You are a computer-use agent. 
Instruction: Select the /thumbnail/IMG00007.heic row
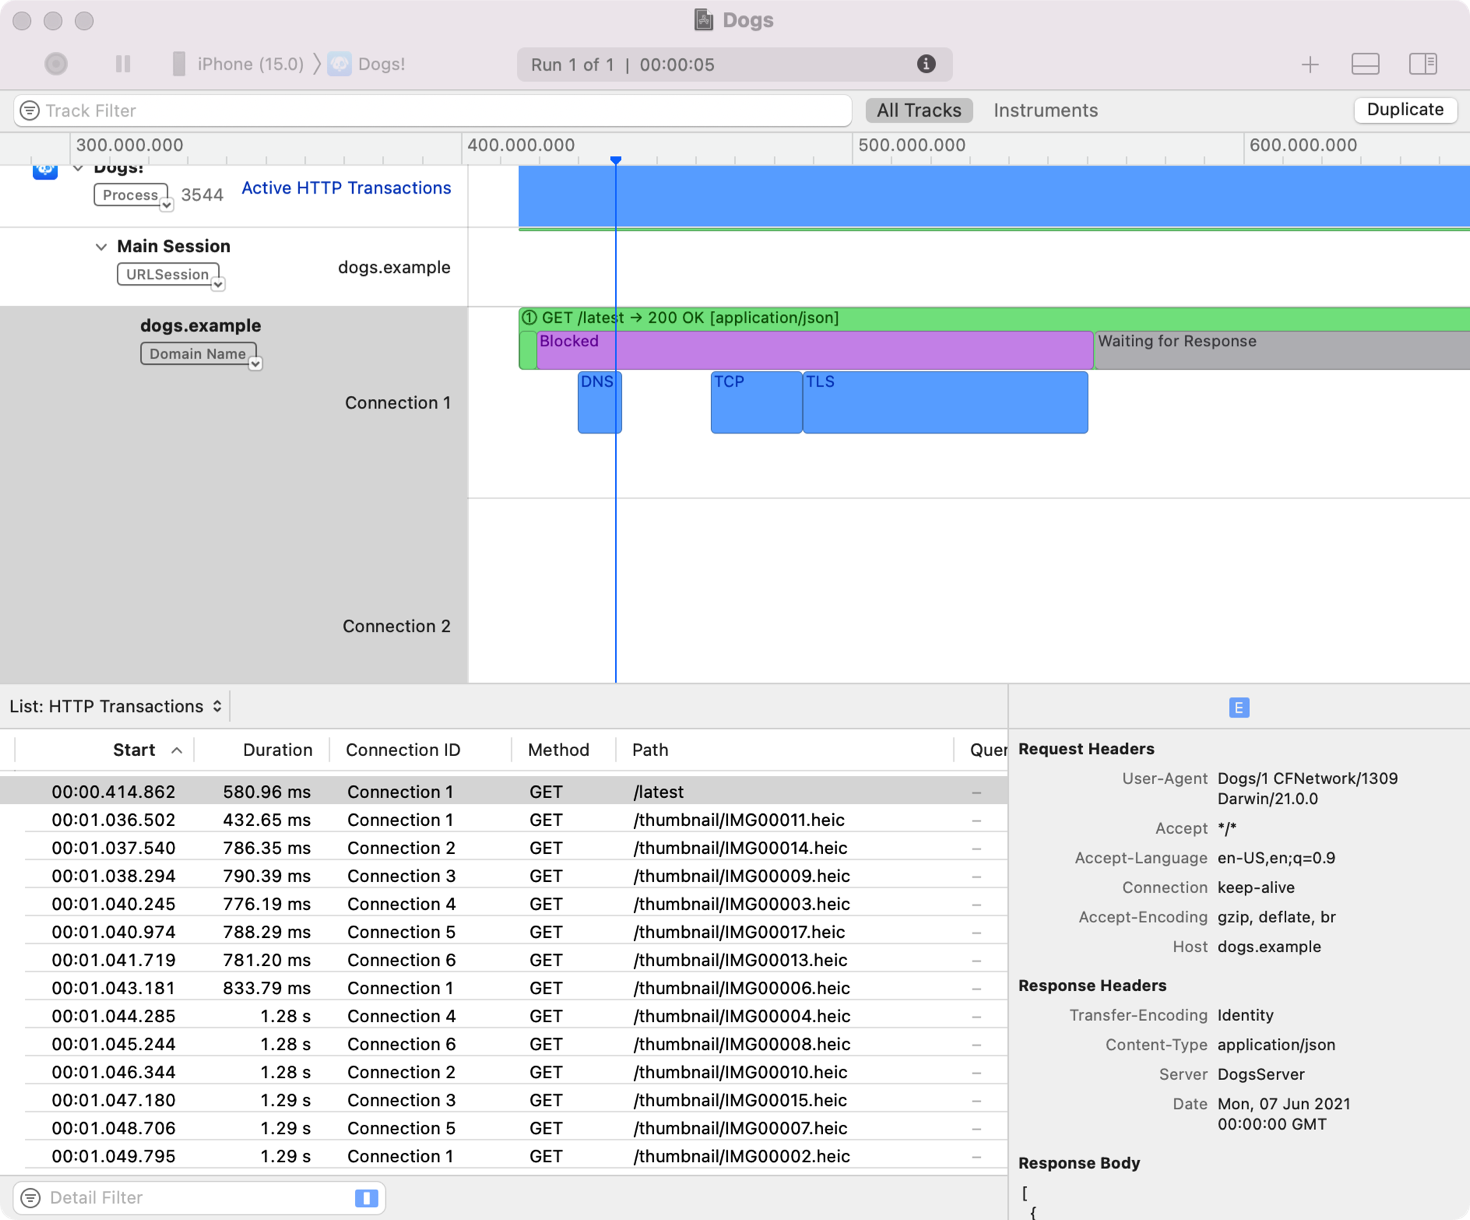point(504,1127)
